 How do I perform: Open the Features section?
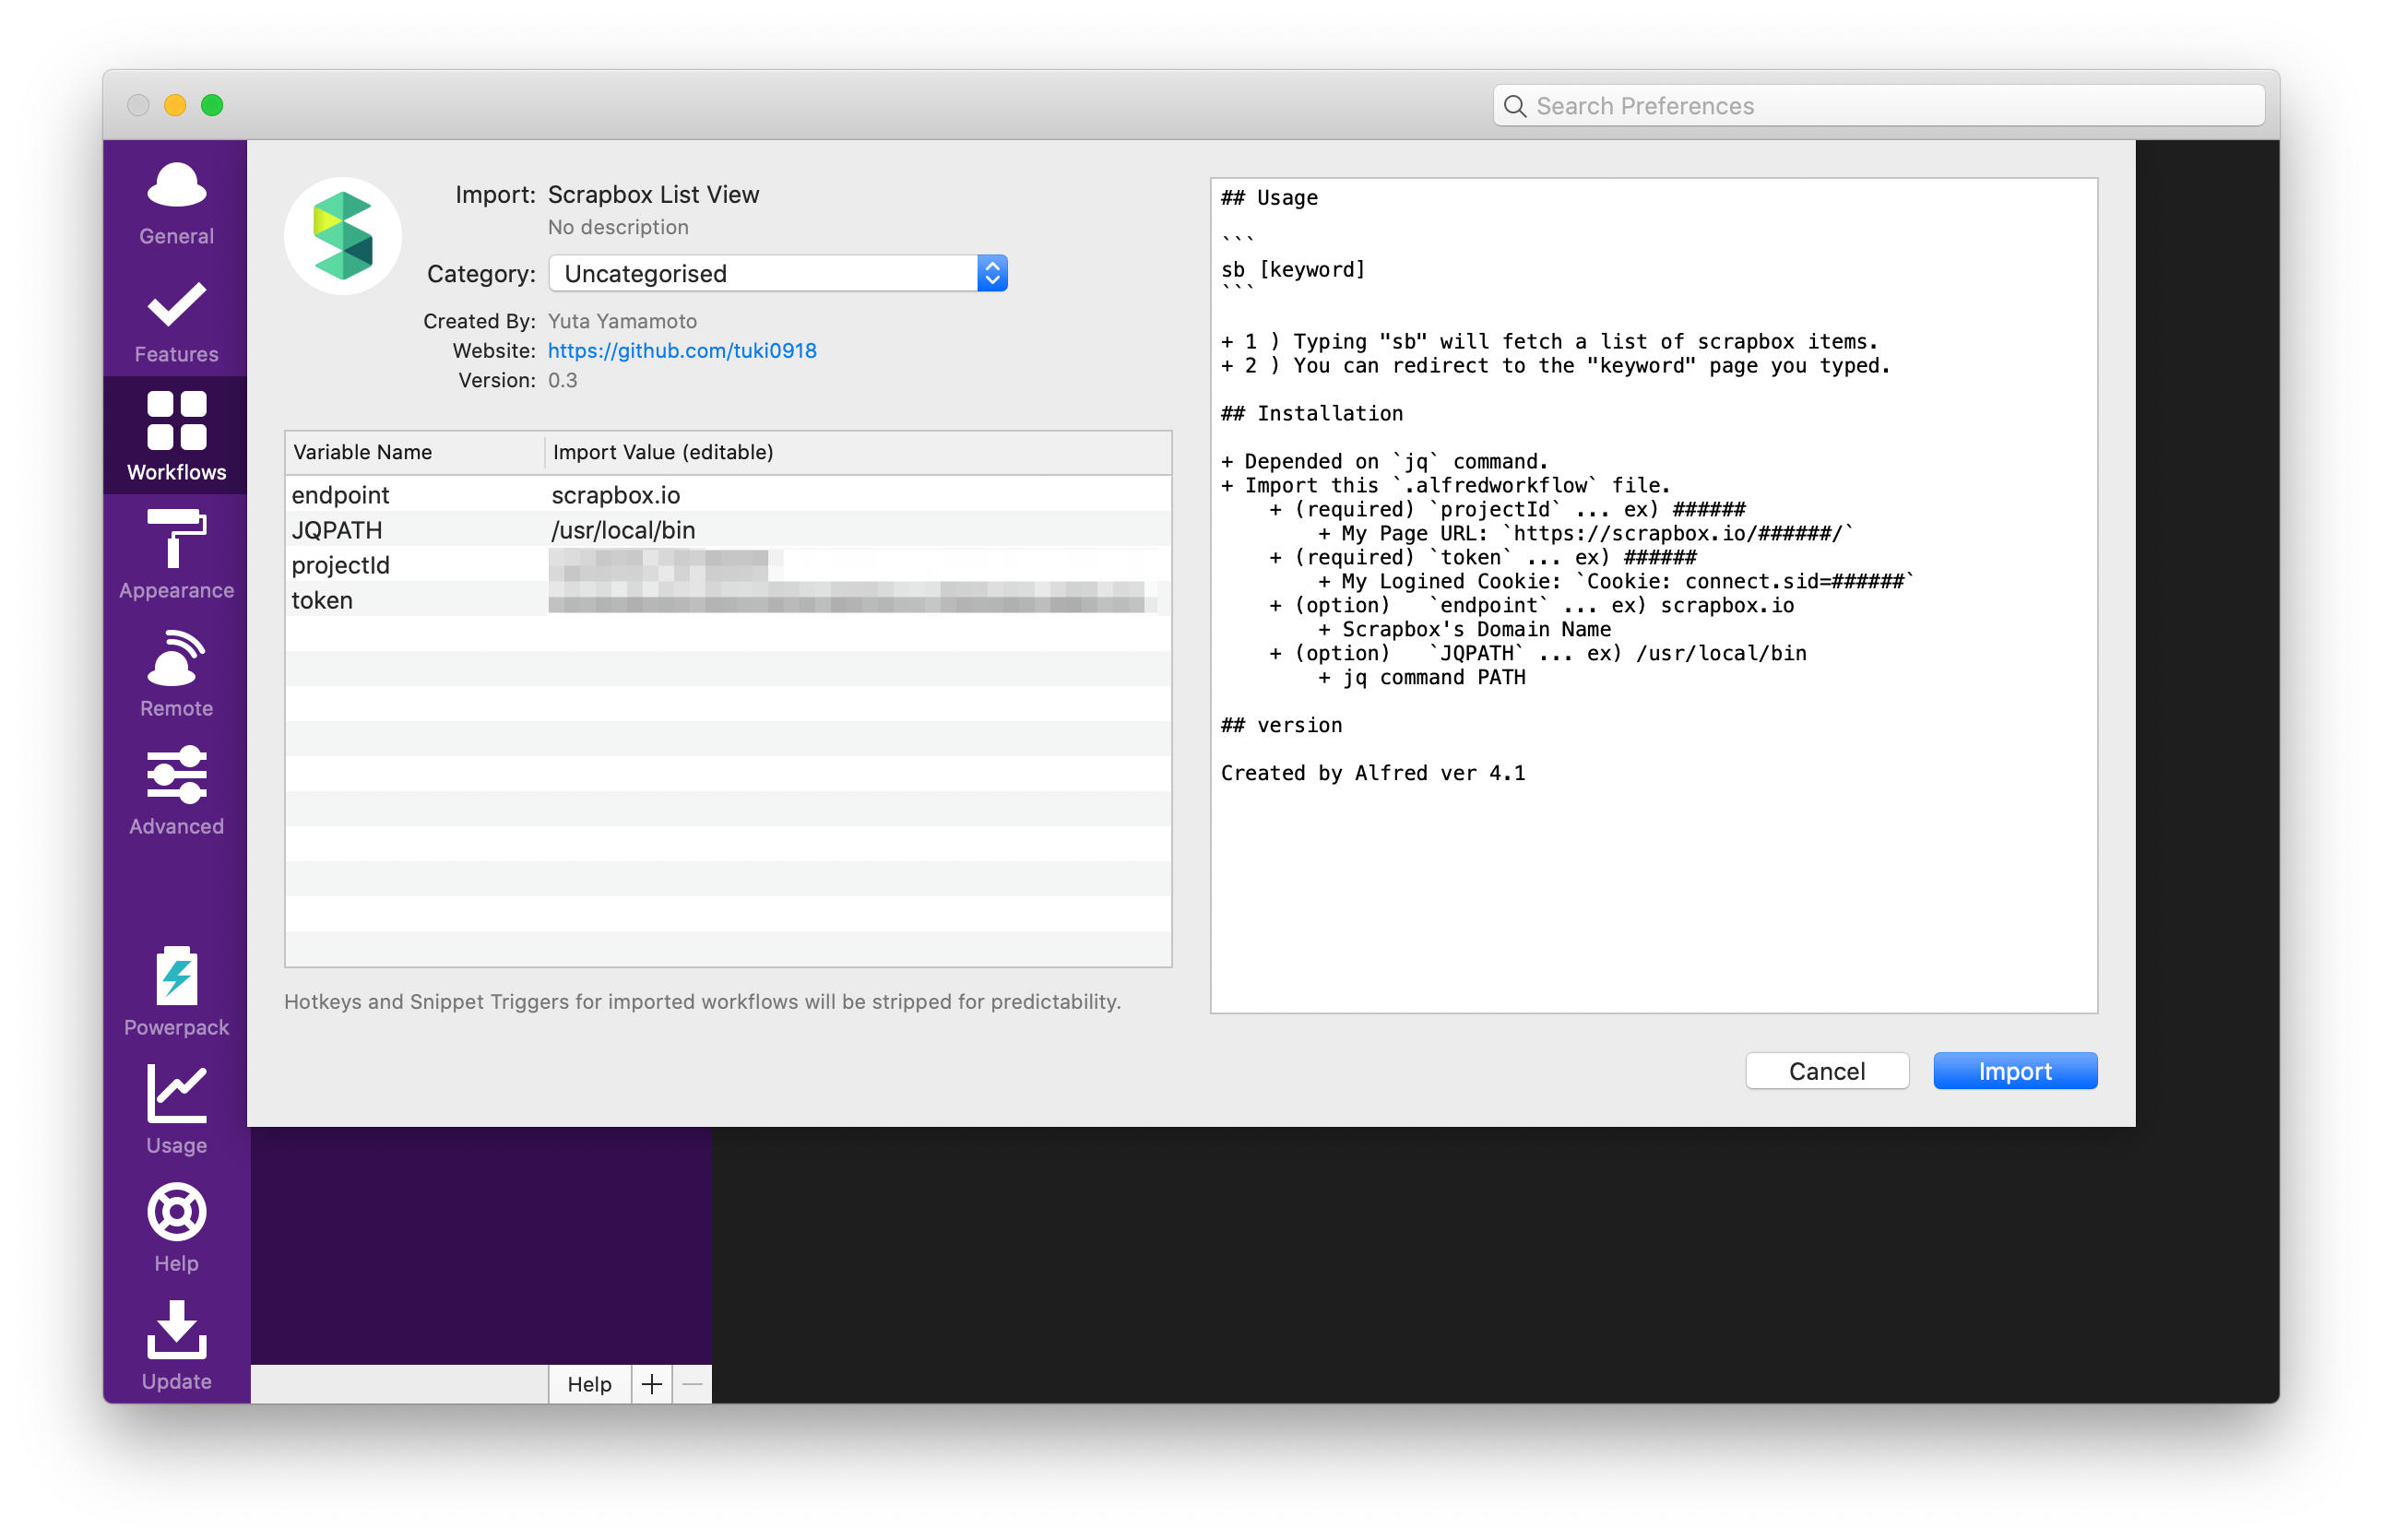coord(176,321)
